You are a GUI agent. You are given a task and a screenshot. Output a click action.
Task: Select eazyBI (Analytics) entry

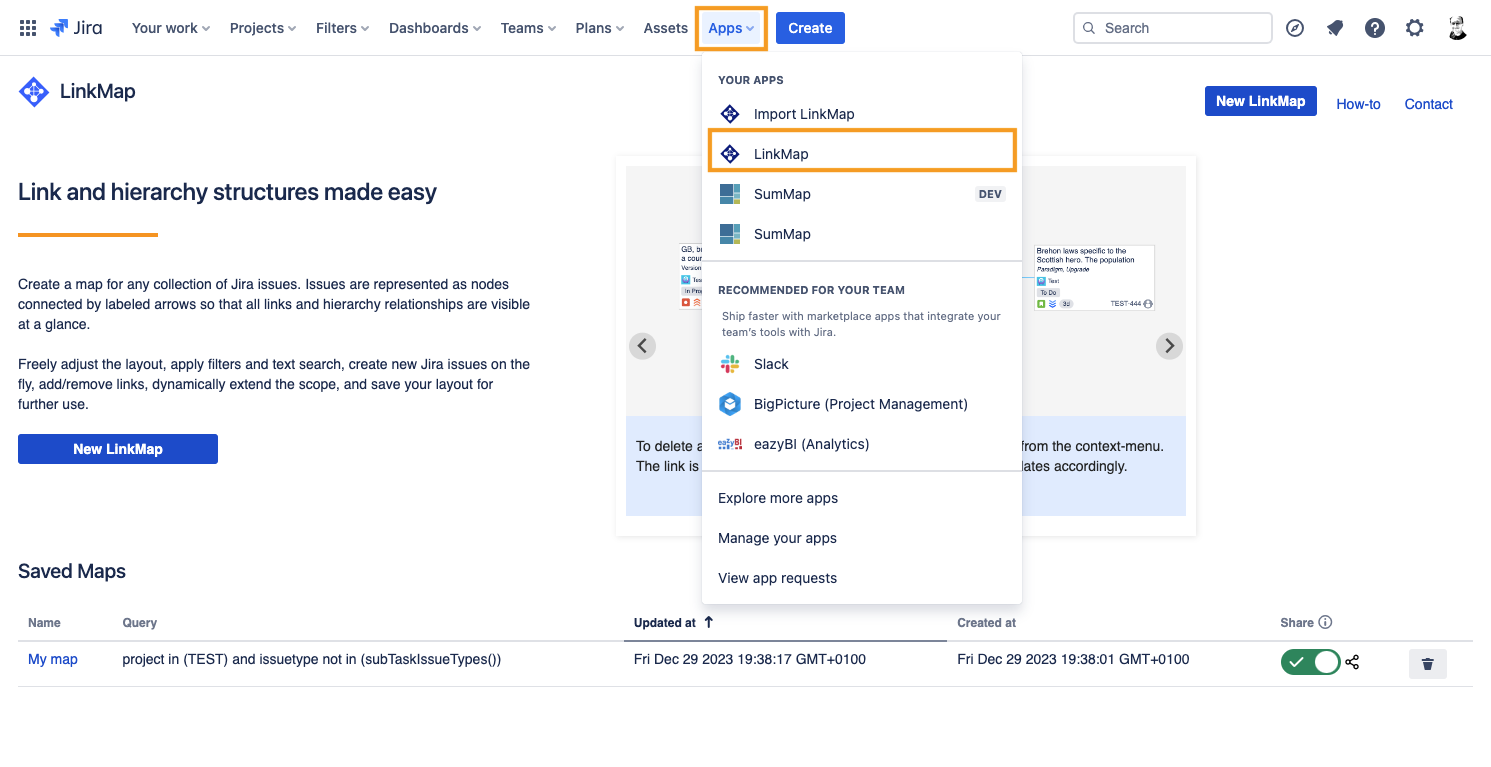click(862, 444)
